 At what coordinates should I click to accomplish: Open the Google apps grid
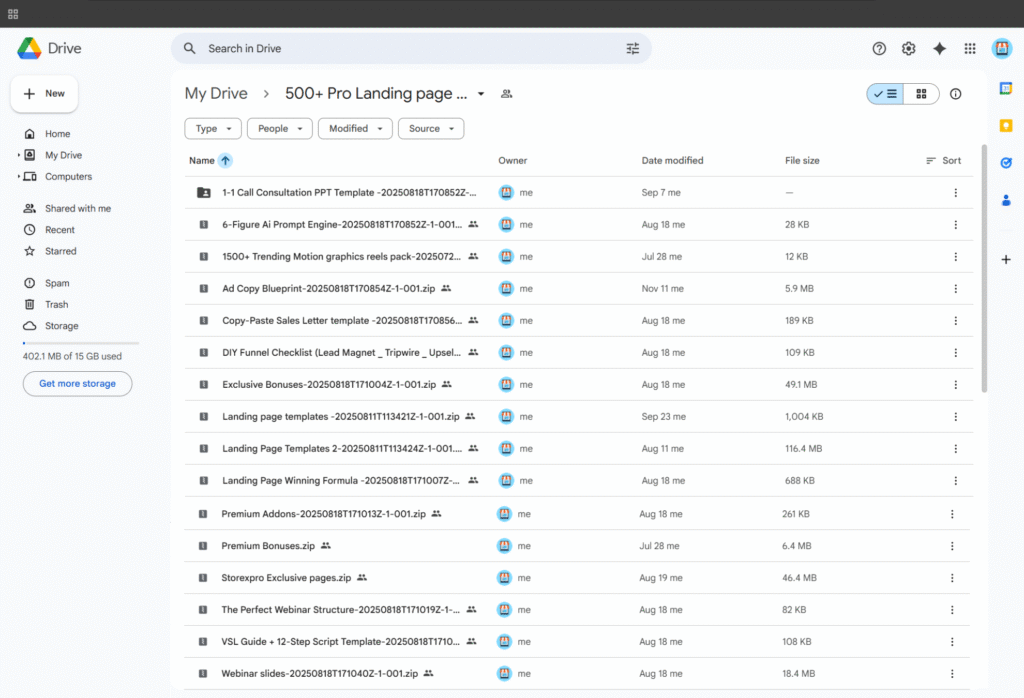tap(970, 48)
